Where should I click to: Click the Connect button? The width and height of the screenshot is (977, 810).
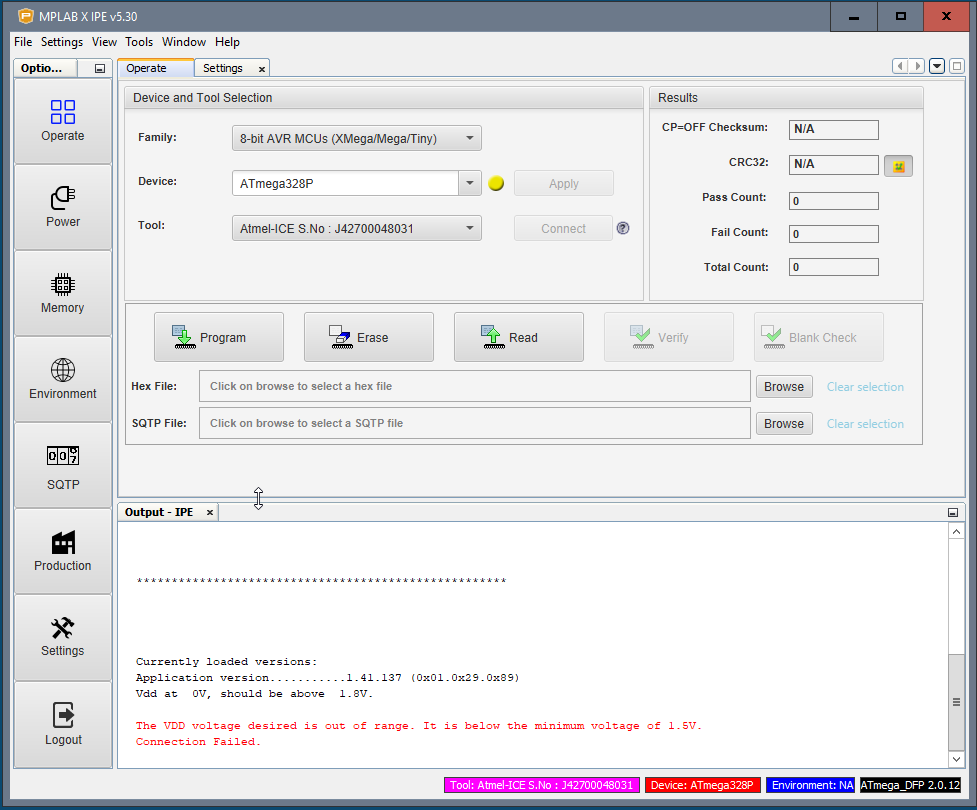tap(563, 228)
